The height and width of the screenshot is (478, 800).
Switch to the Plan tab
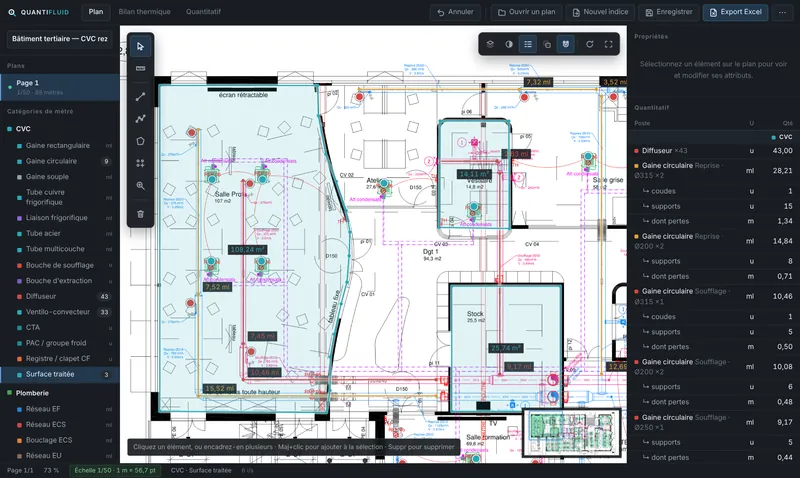pos(96,12)
